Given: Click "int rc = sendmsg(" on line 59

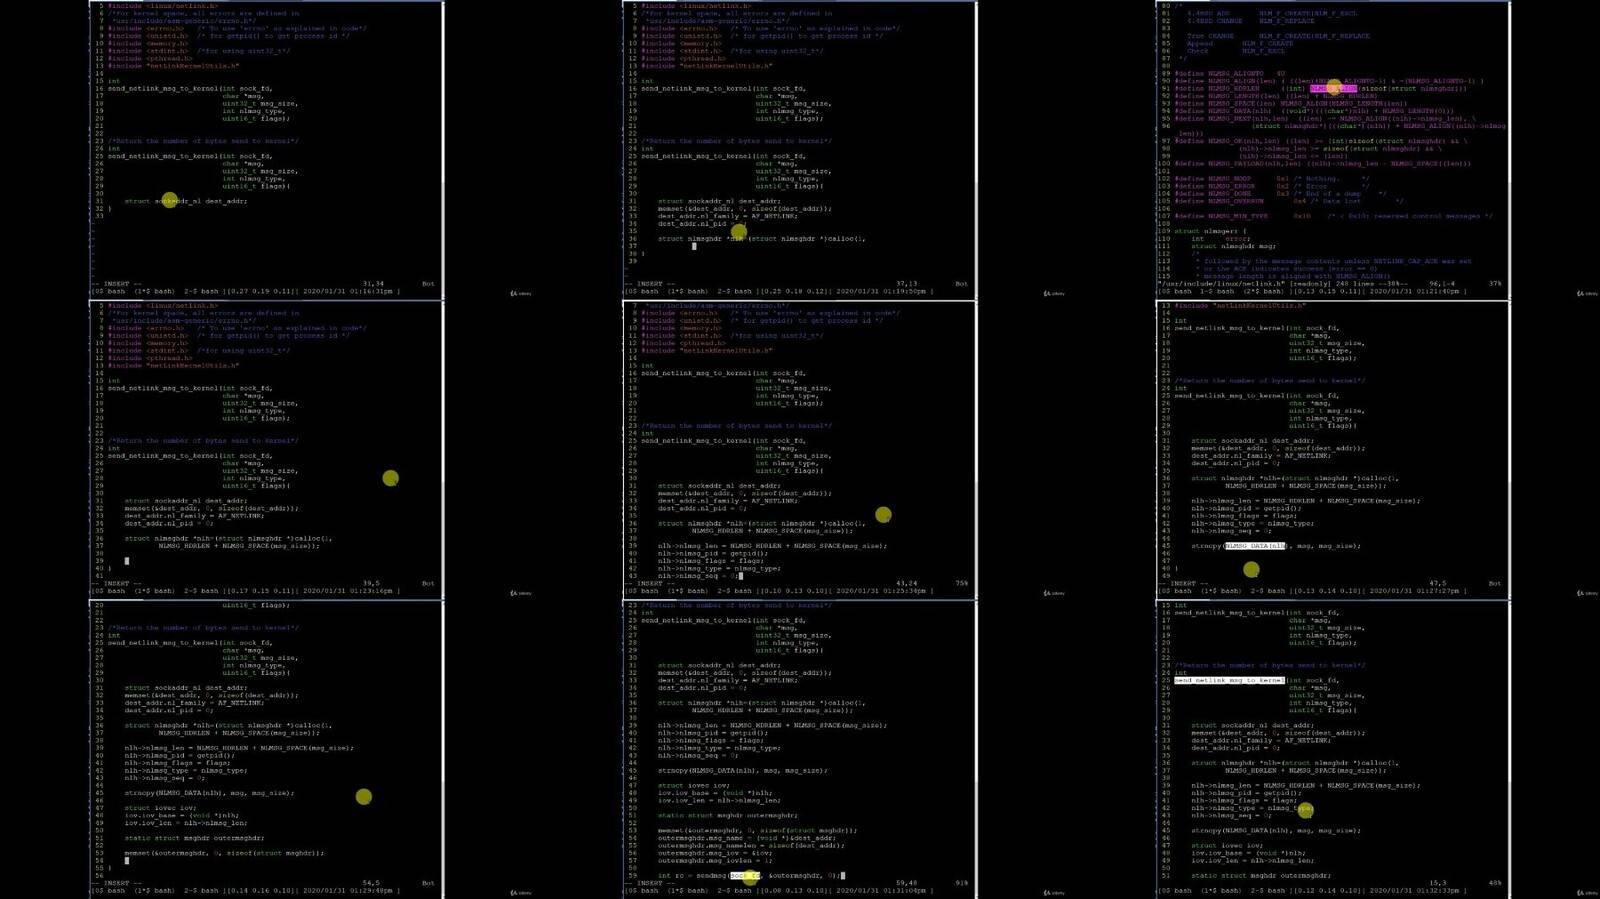Looking at the screenshot, I should [x=693, y=875].
